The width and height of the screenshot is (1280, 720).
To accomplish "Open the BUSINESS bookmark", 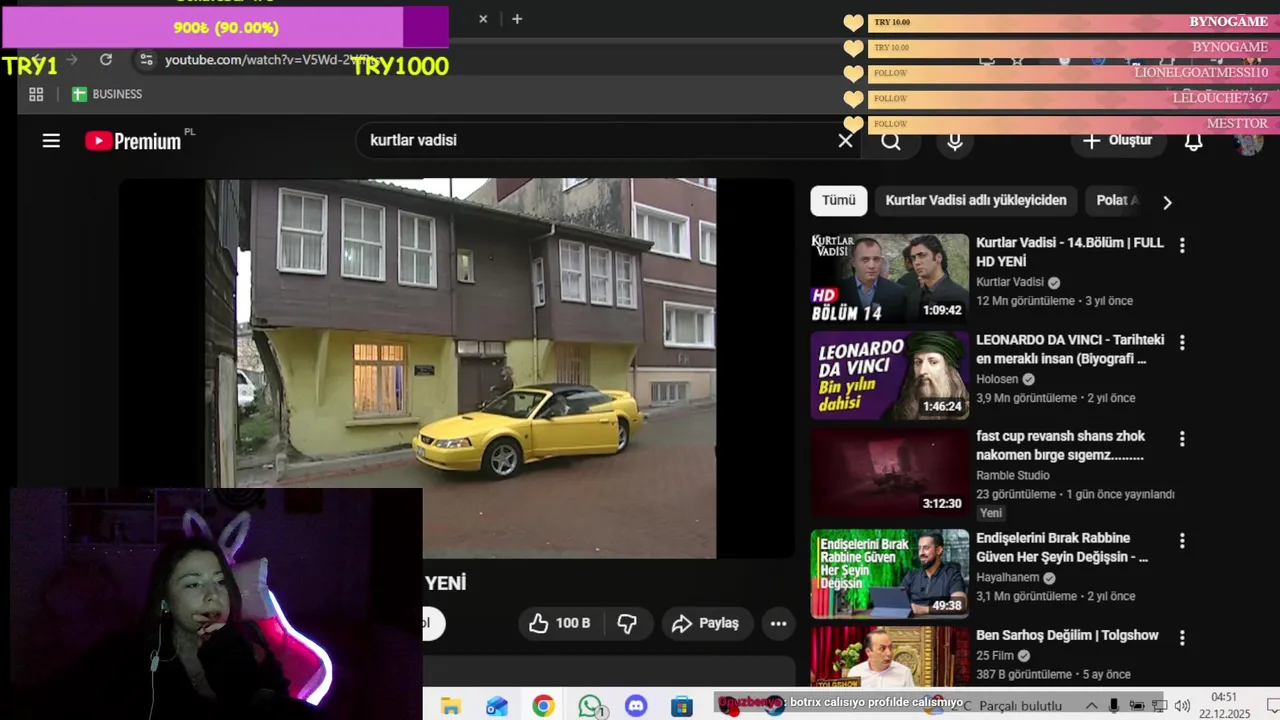I will coord(107,94).
